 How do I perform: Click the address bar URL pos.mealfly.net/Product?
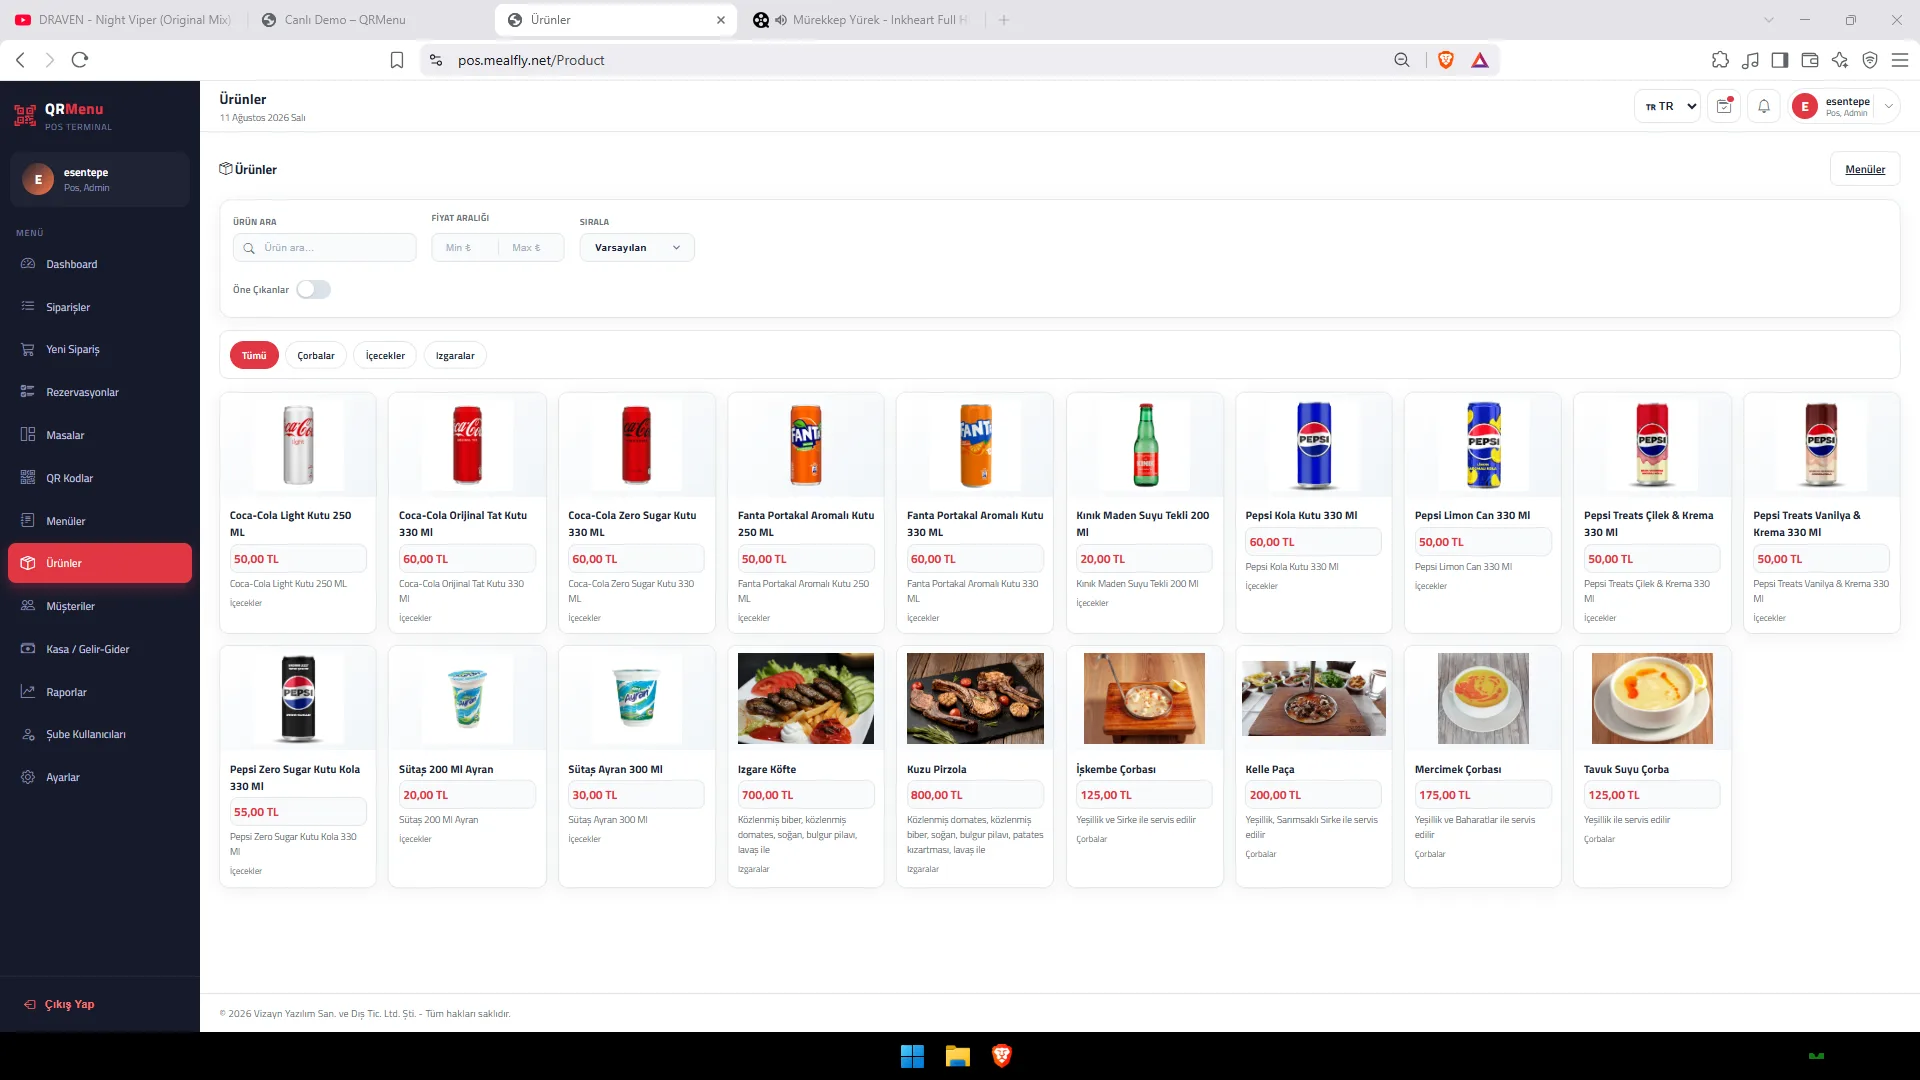coord(531,60)
